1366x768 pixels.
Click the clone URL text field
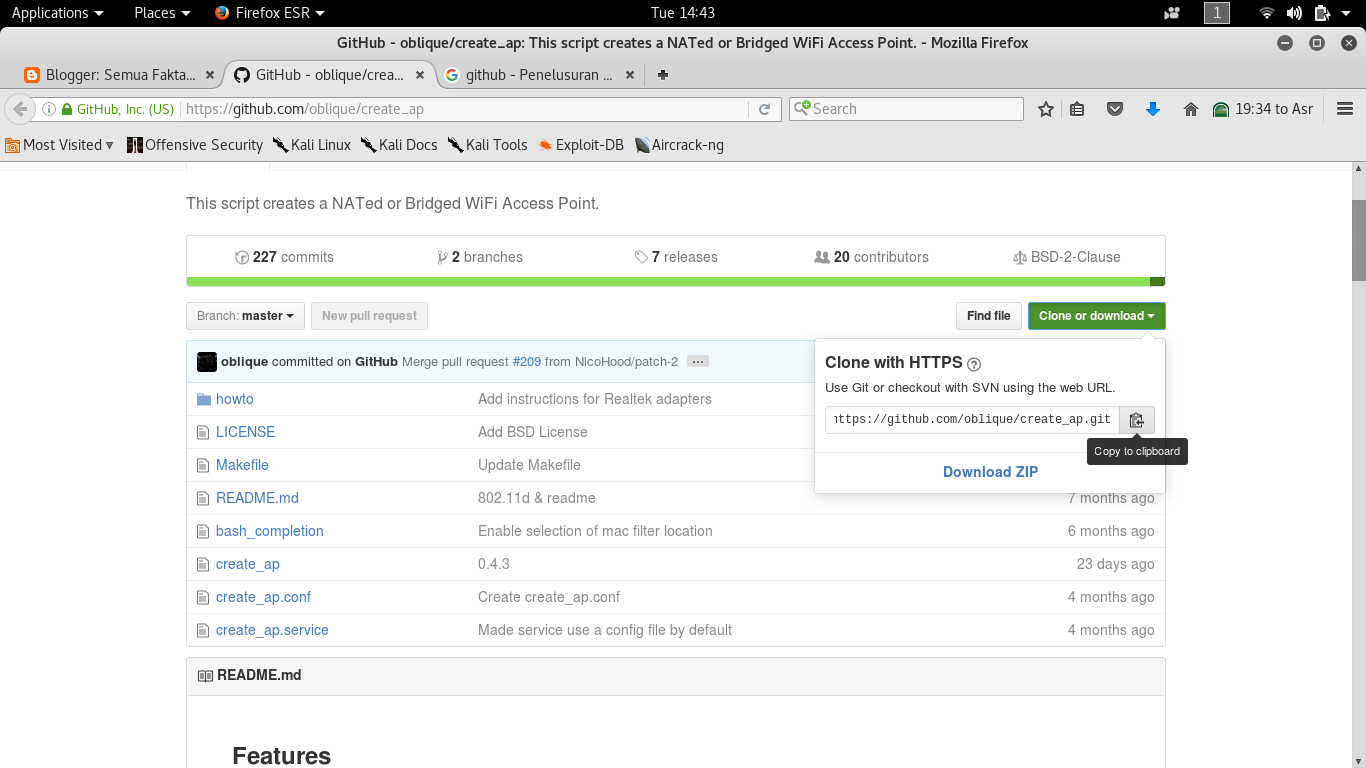click(x=972, y=420)
